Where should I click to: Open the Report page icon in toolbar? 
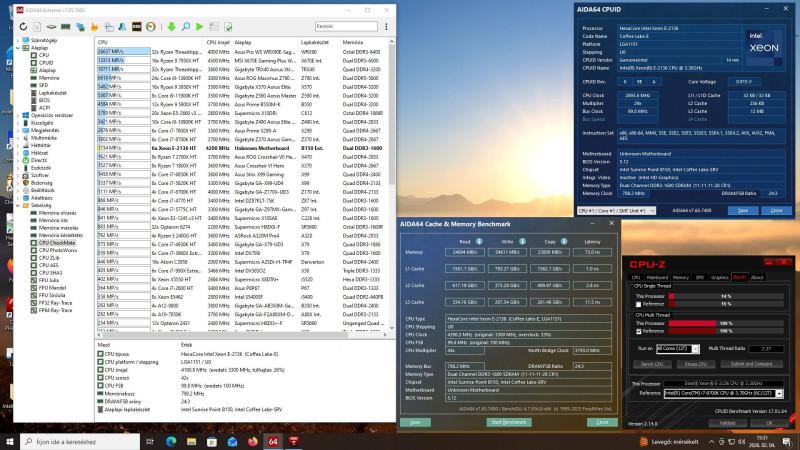pyautogui.click(x=37, y=27)
